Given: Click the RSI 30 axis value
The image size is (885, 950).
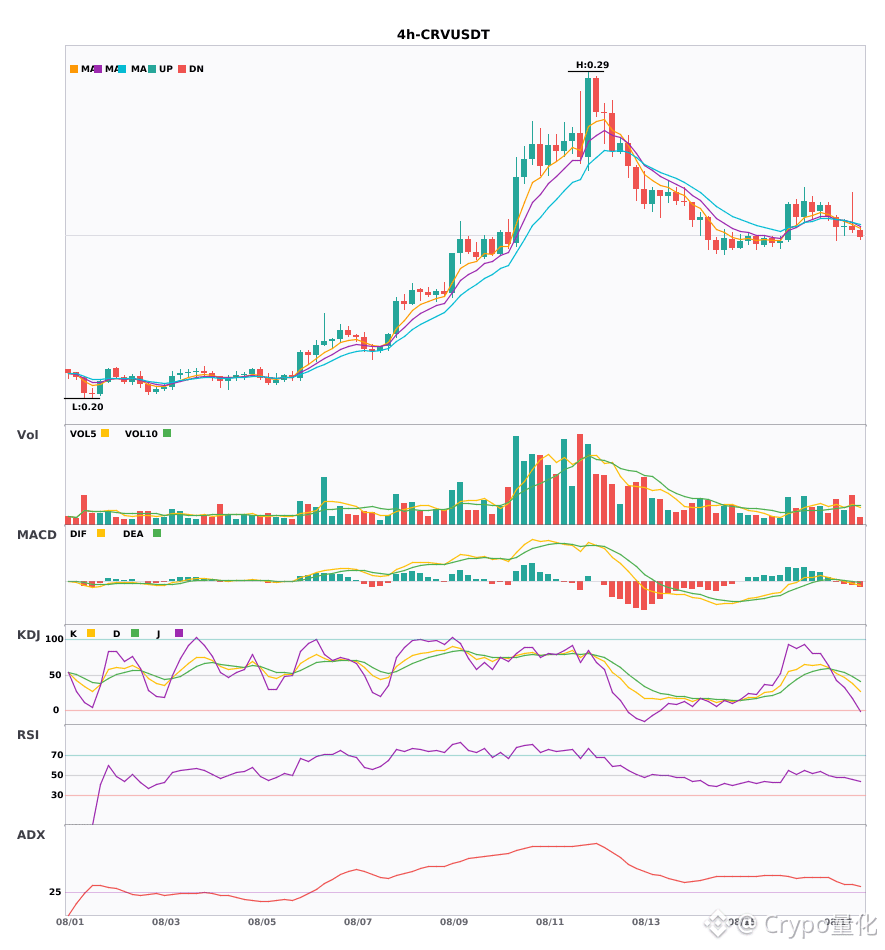Looking at the screenshot, I should [57, 795].
